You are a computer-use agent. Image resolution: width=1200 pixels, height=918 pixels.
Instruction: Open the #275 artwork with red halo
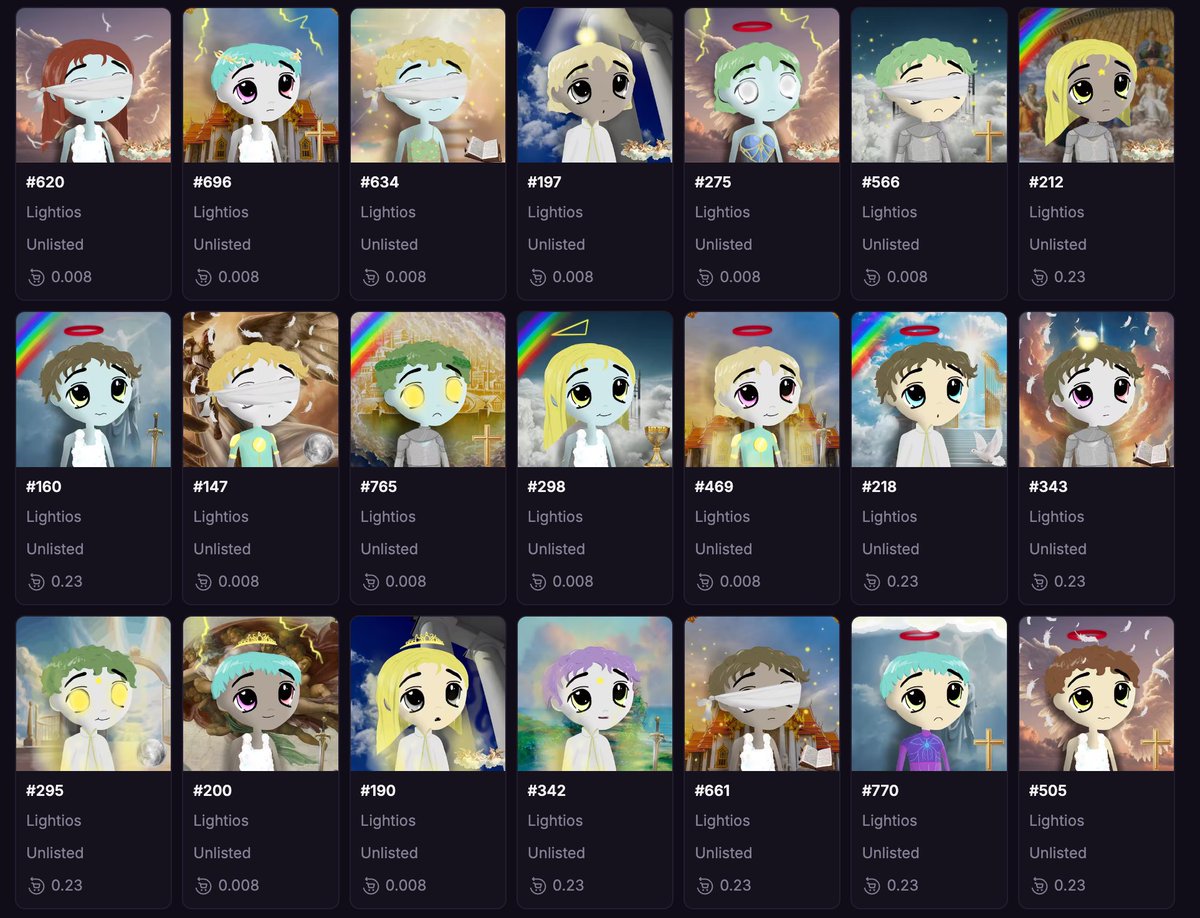click(x=762, y=85)
